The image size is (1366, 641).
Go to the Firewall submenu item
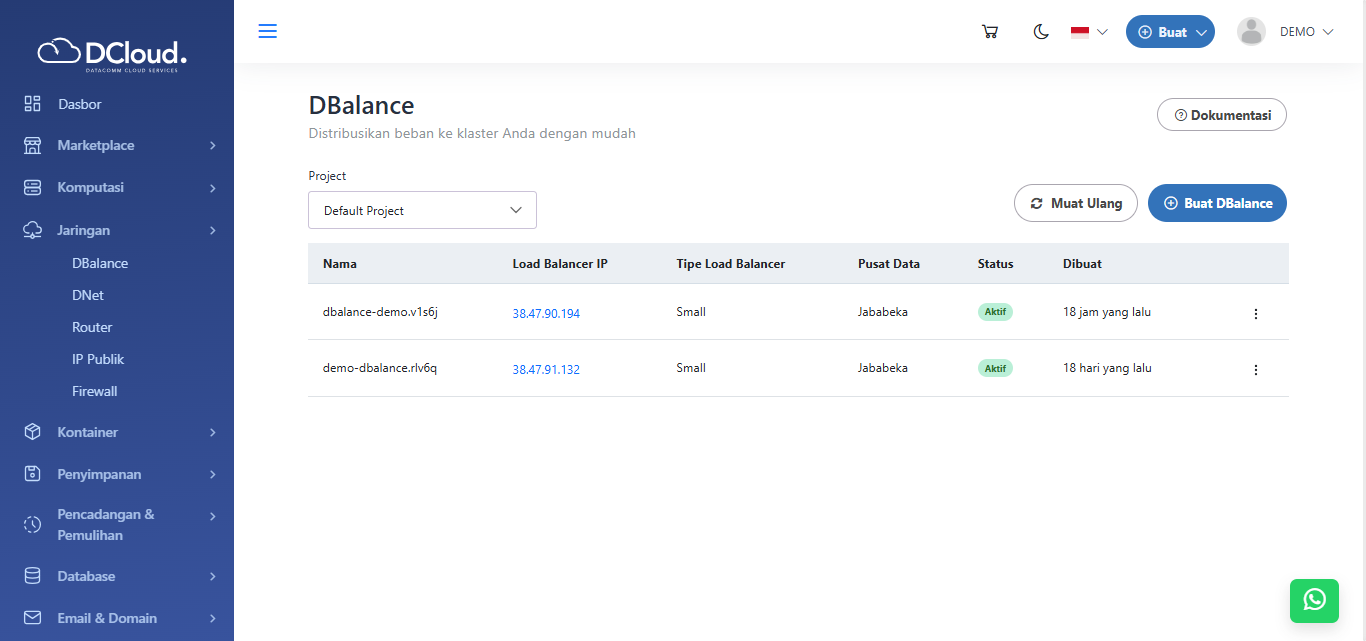tap(95, 391)
